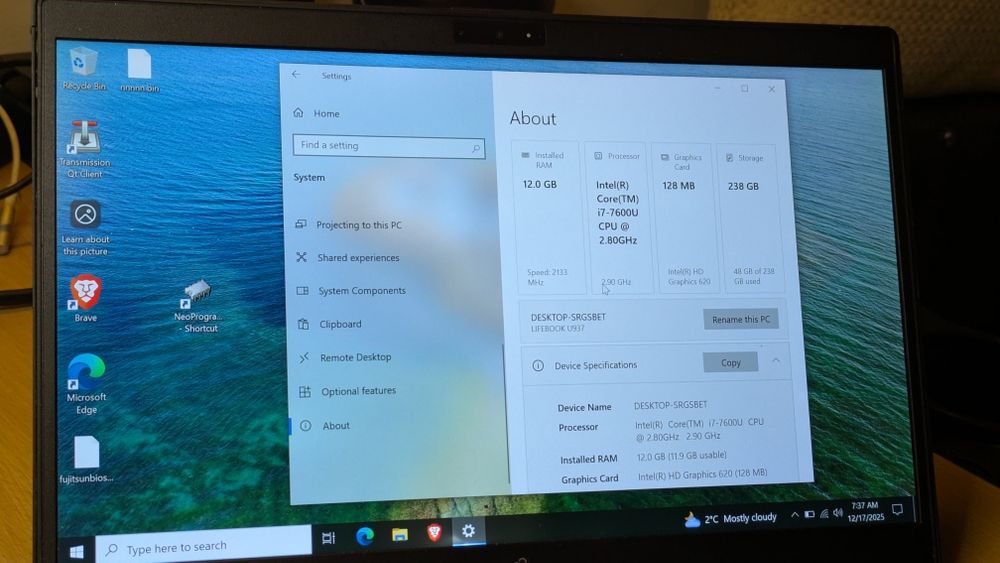Select the nnnnn.bin file on desktop
Screen dimensions: 1000x563
click(x=139, y=71)
